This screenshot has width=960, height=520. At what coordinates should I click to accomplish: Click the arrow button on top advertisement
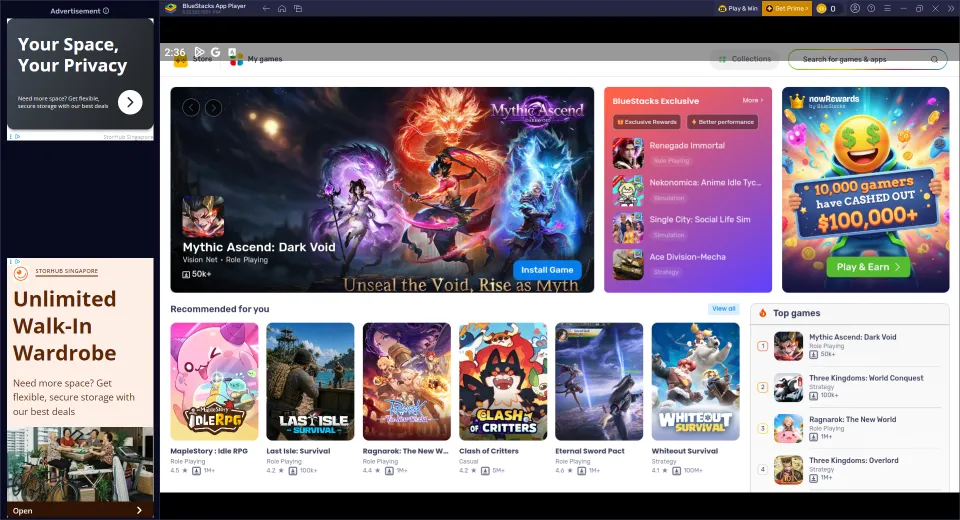130,102
